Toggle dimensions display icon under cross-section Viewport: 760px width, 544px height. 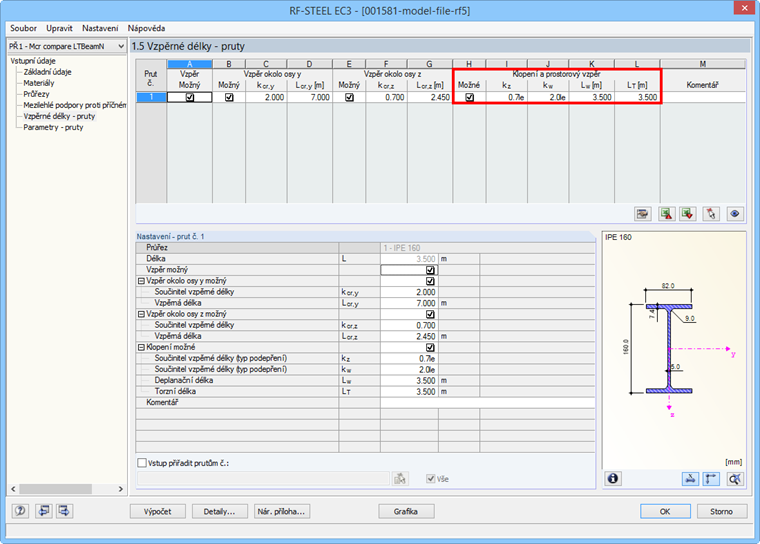tap(711, 479)
